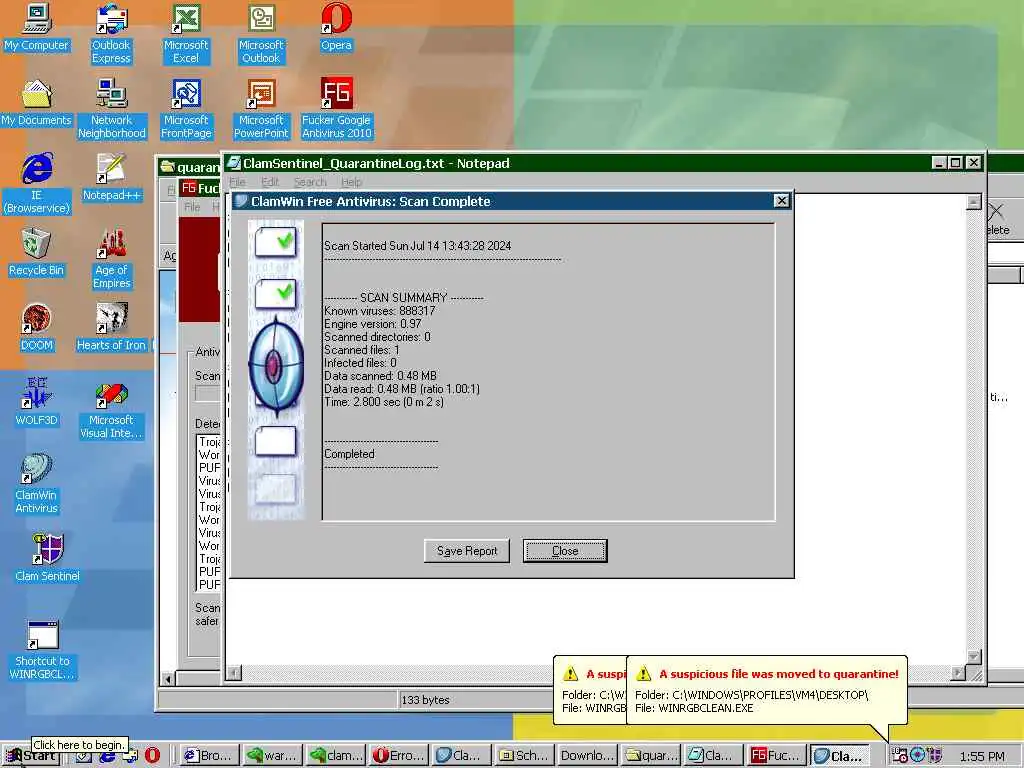Click the Start button

coord(31,756)
